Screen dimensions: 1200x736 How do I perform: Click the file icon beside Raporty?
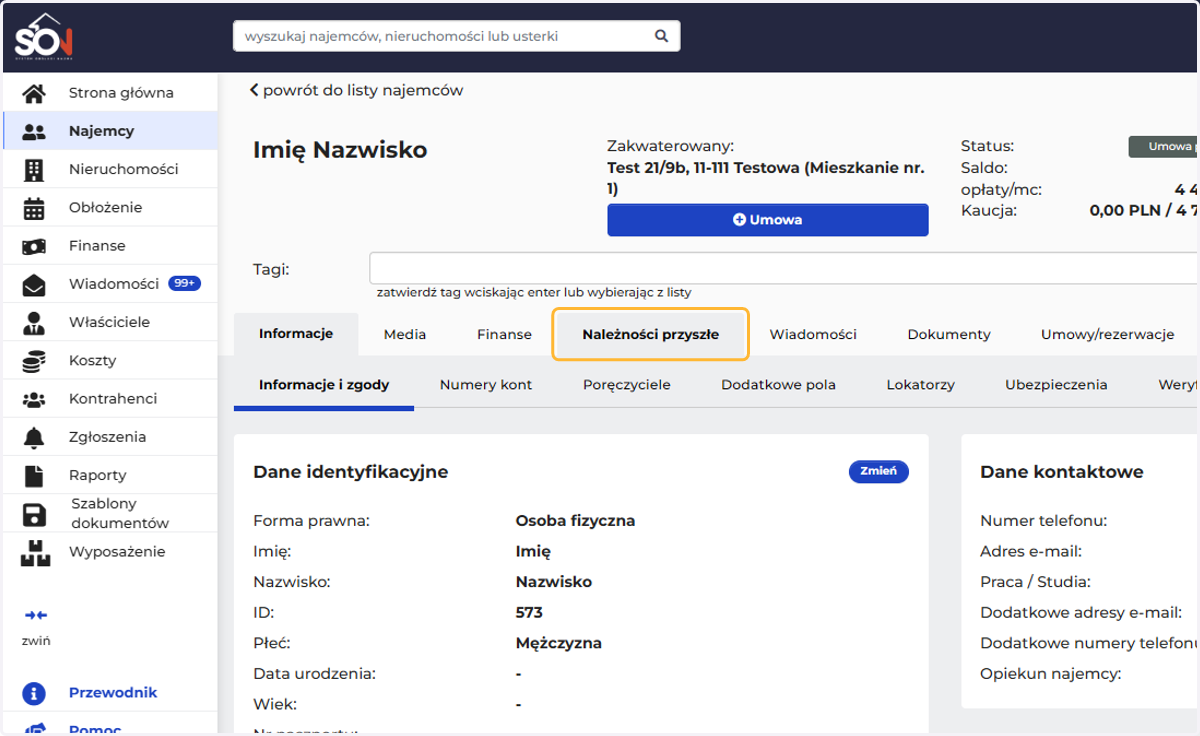tap(34, 476)
